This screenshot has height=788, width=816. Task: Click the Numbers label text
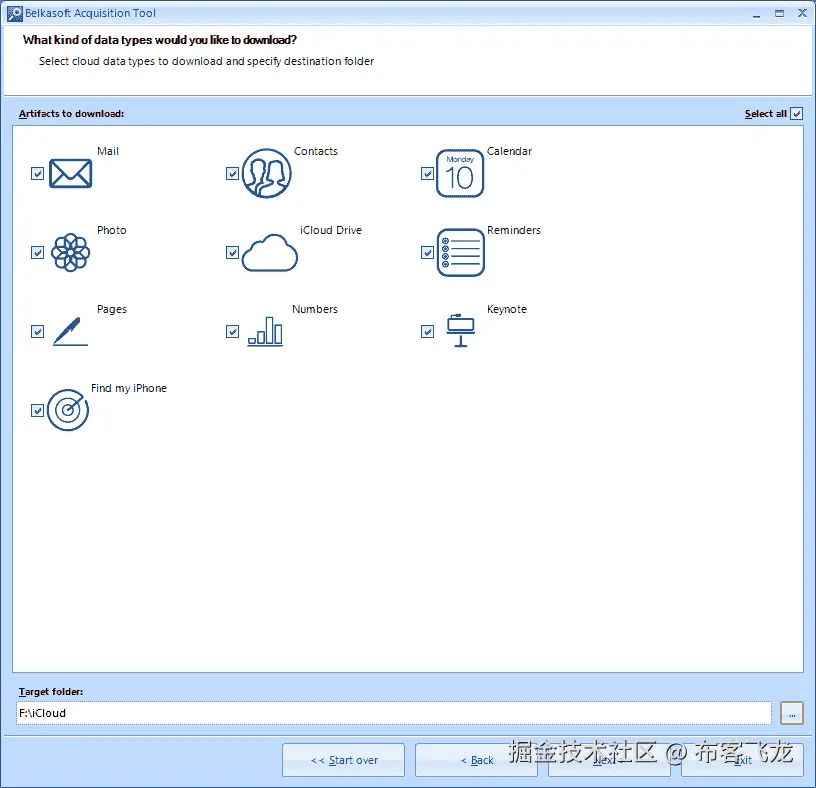pos(315,309)
